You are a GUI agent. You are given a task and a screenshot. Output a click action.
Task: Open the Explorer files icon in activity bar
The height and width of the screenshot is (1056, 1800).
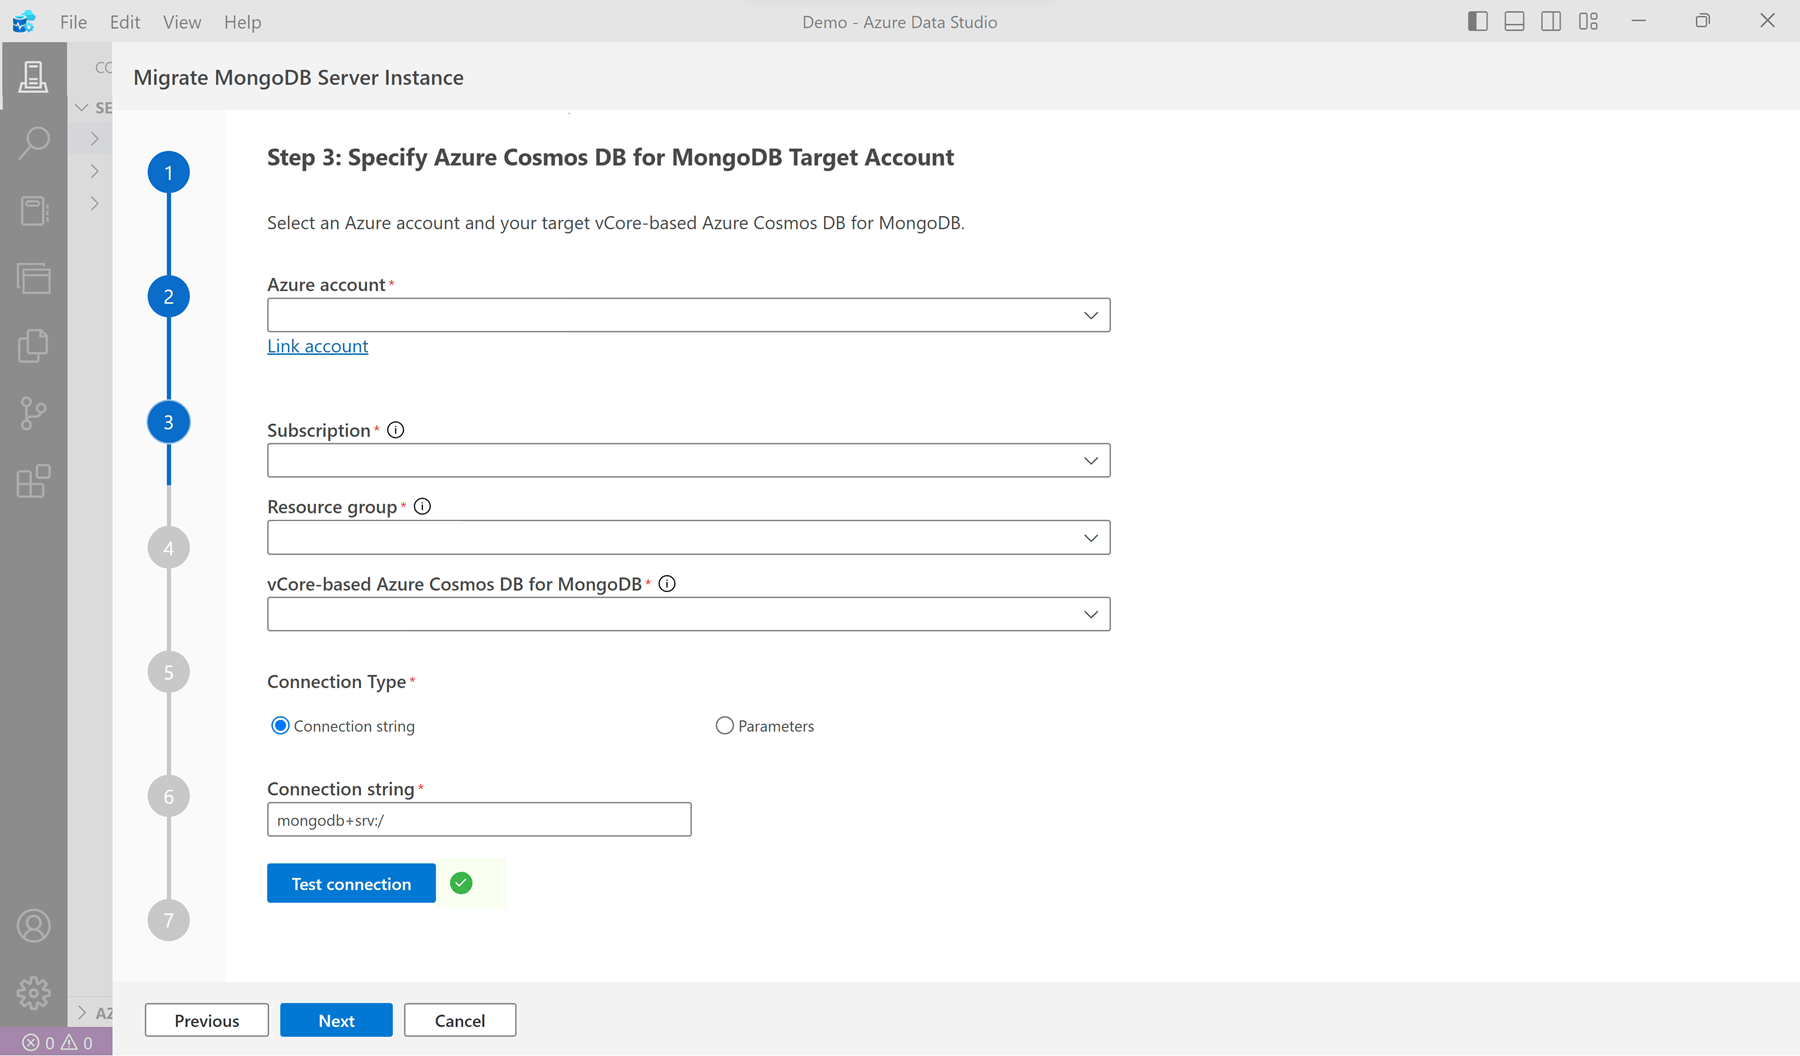(34, 346)
